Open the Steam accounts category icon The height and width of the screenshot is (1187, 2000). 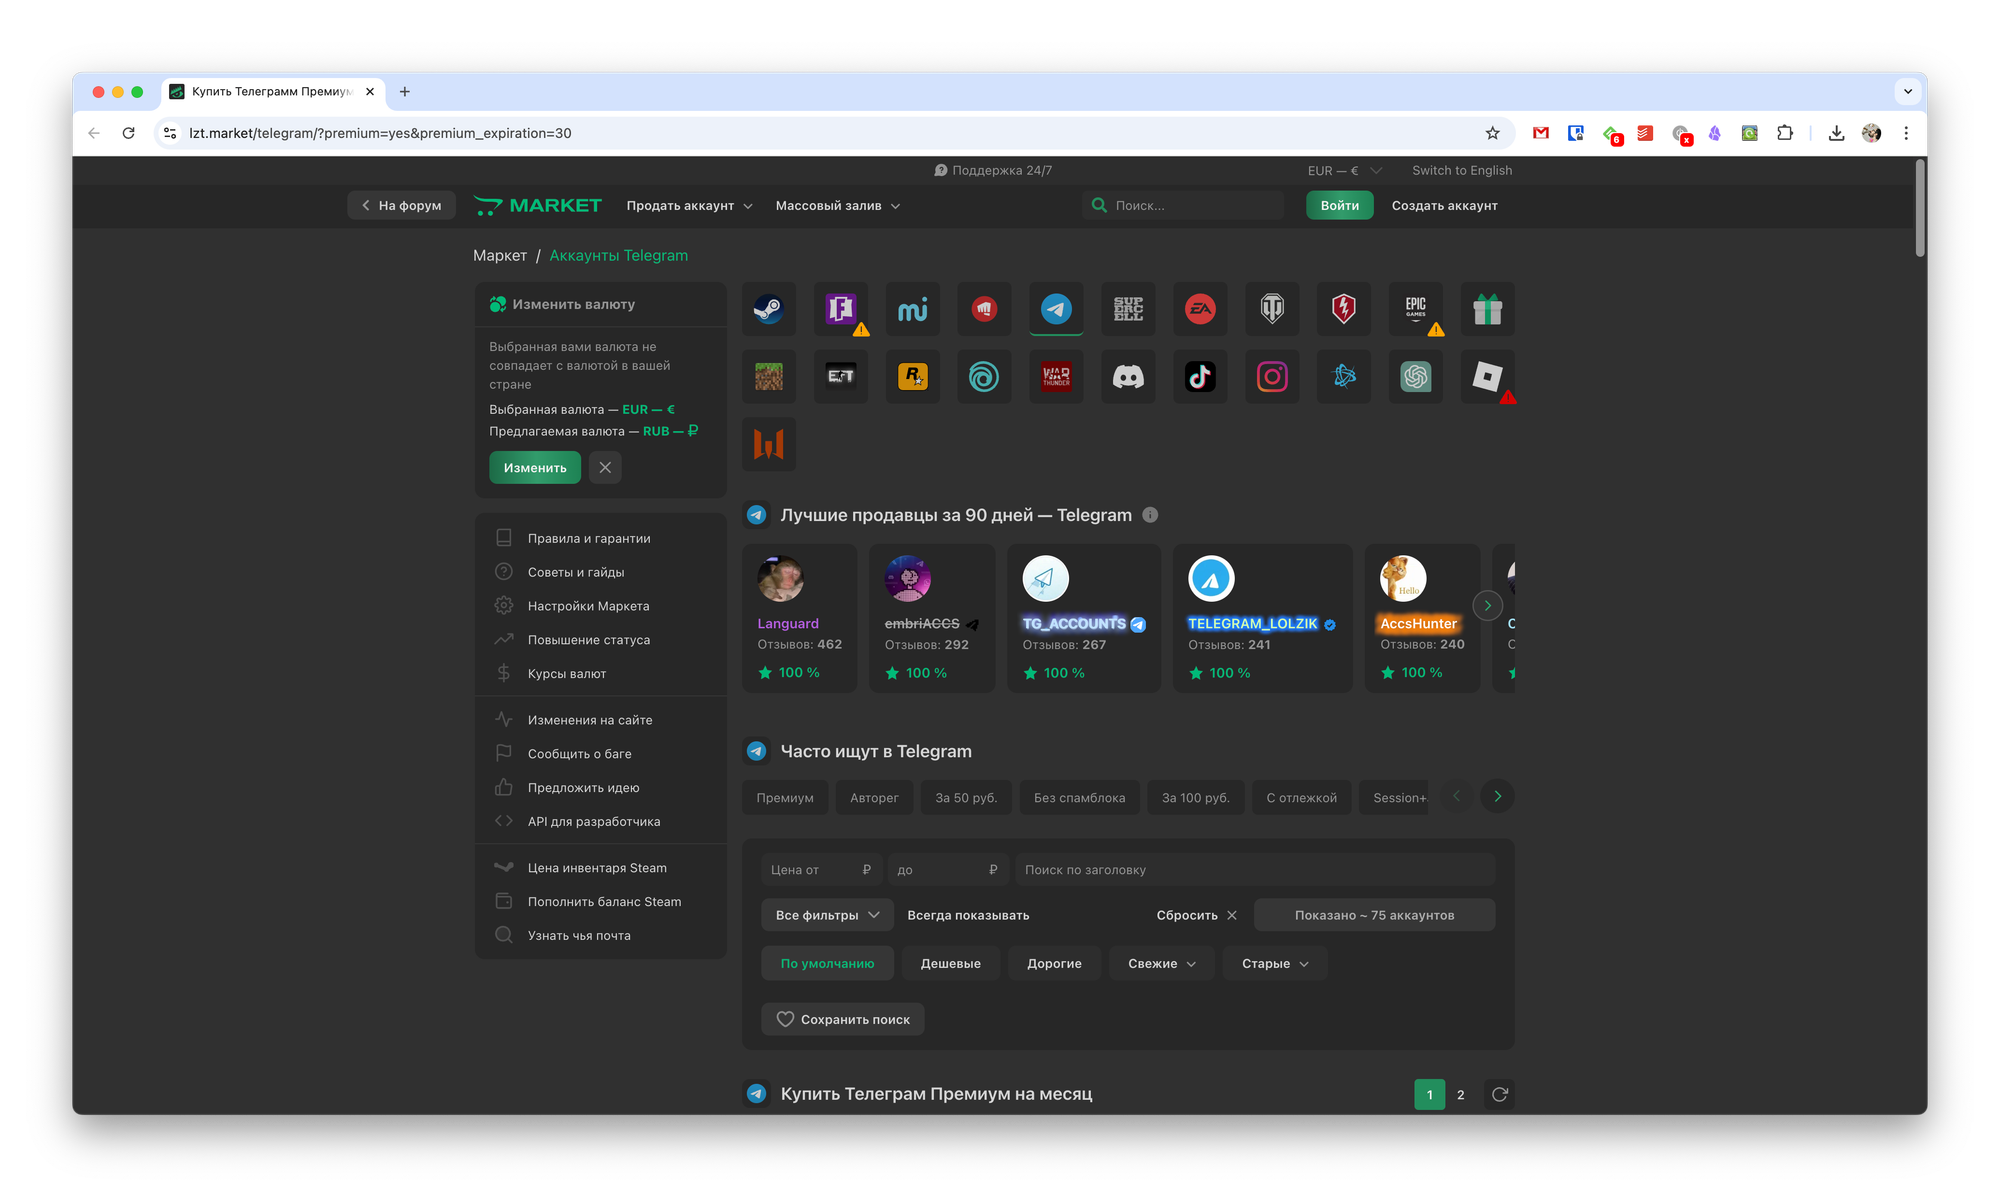tap(768, 309)
